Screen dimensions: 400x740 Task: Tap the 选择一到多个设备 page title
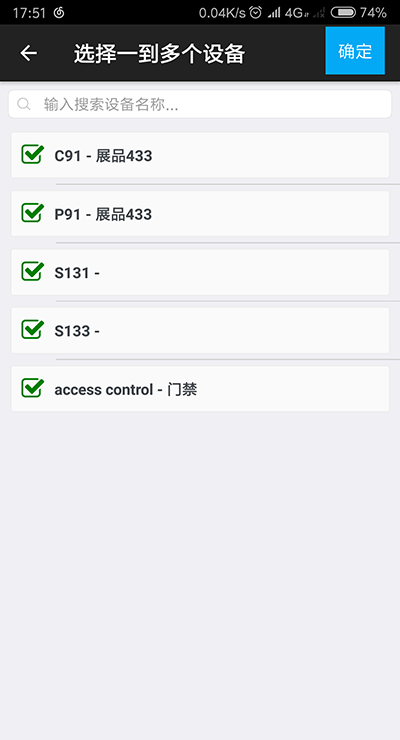click(159, 54)
